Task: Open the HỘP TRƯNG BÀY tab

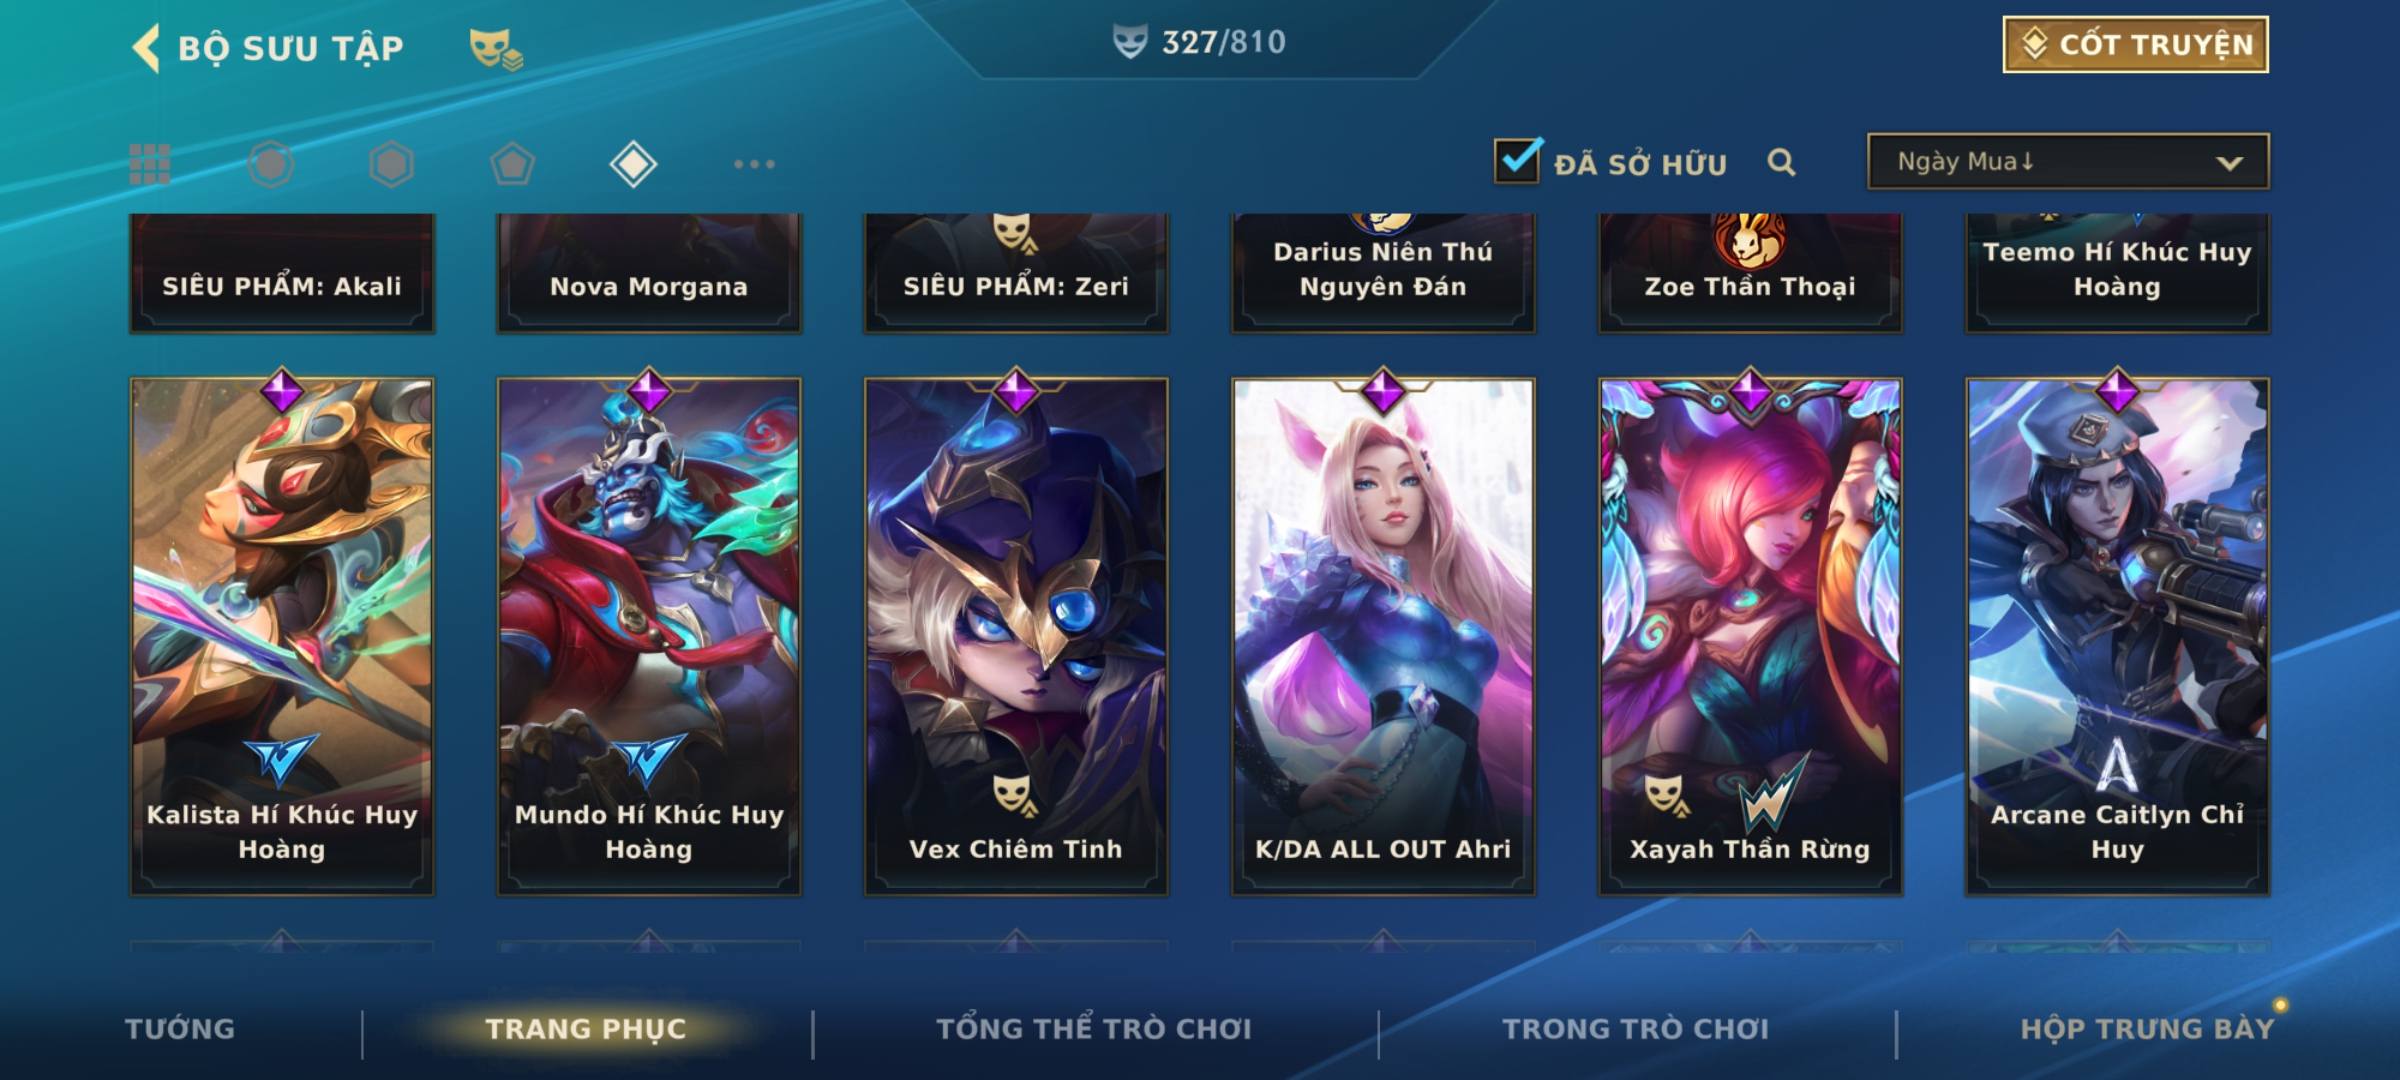Action: (2147, 1029)
